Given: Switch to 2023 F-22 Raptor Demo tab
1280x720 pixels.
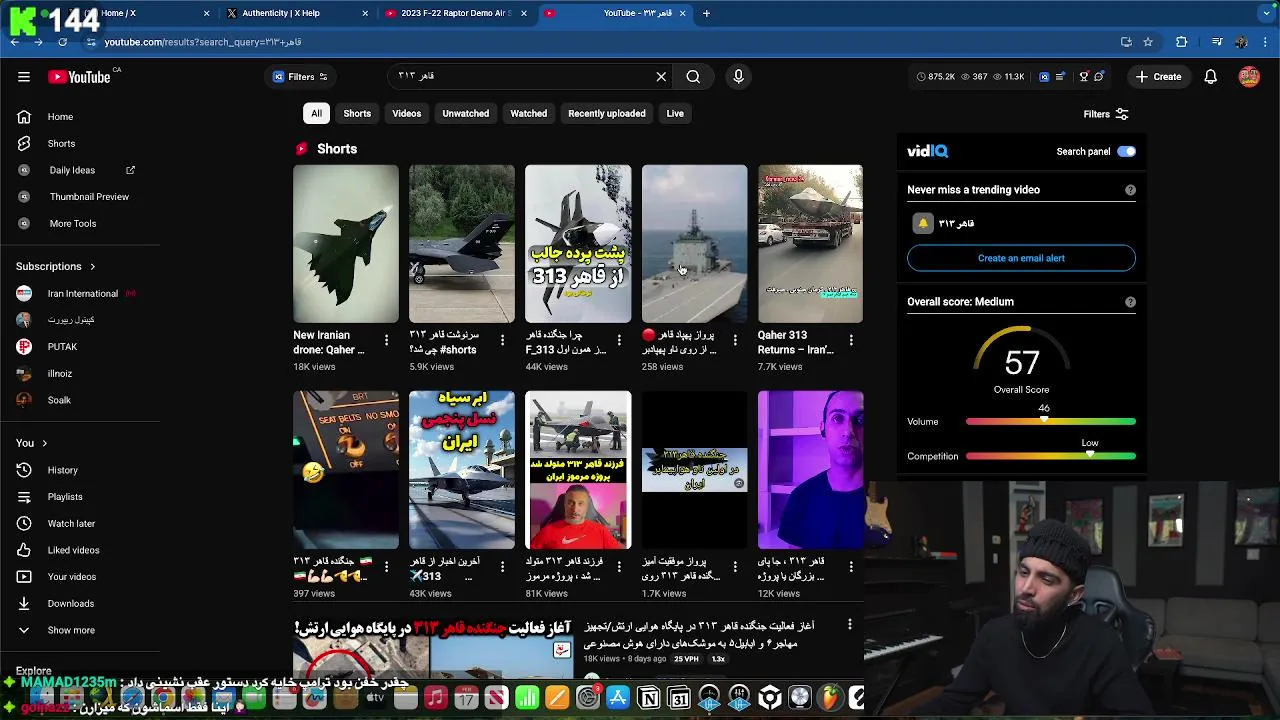Looking at the screenshot, I should pos(455,13).
